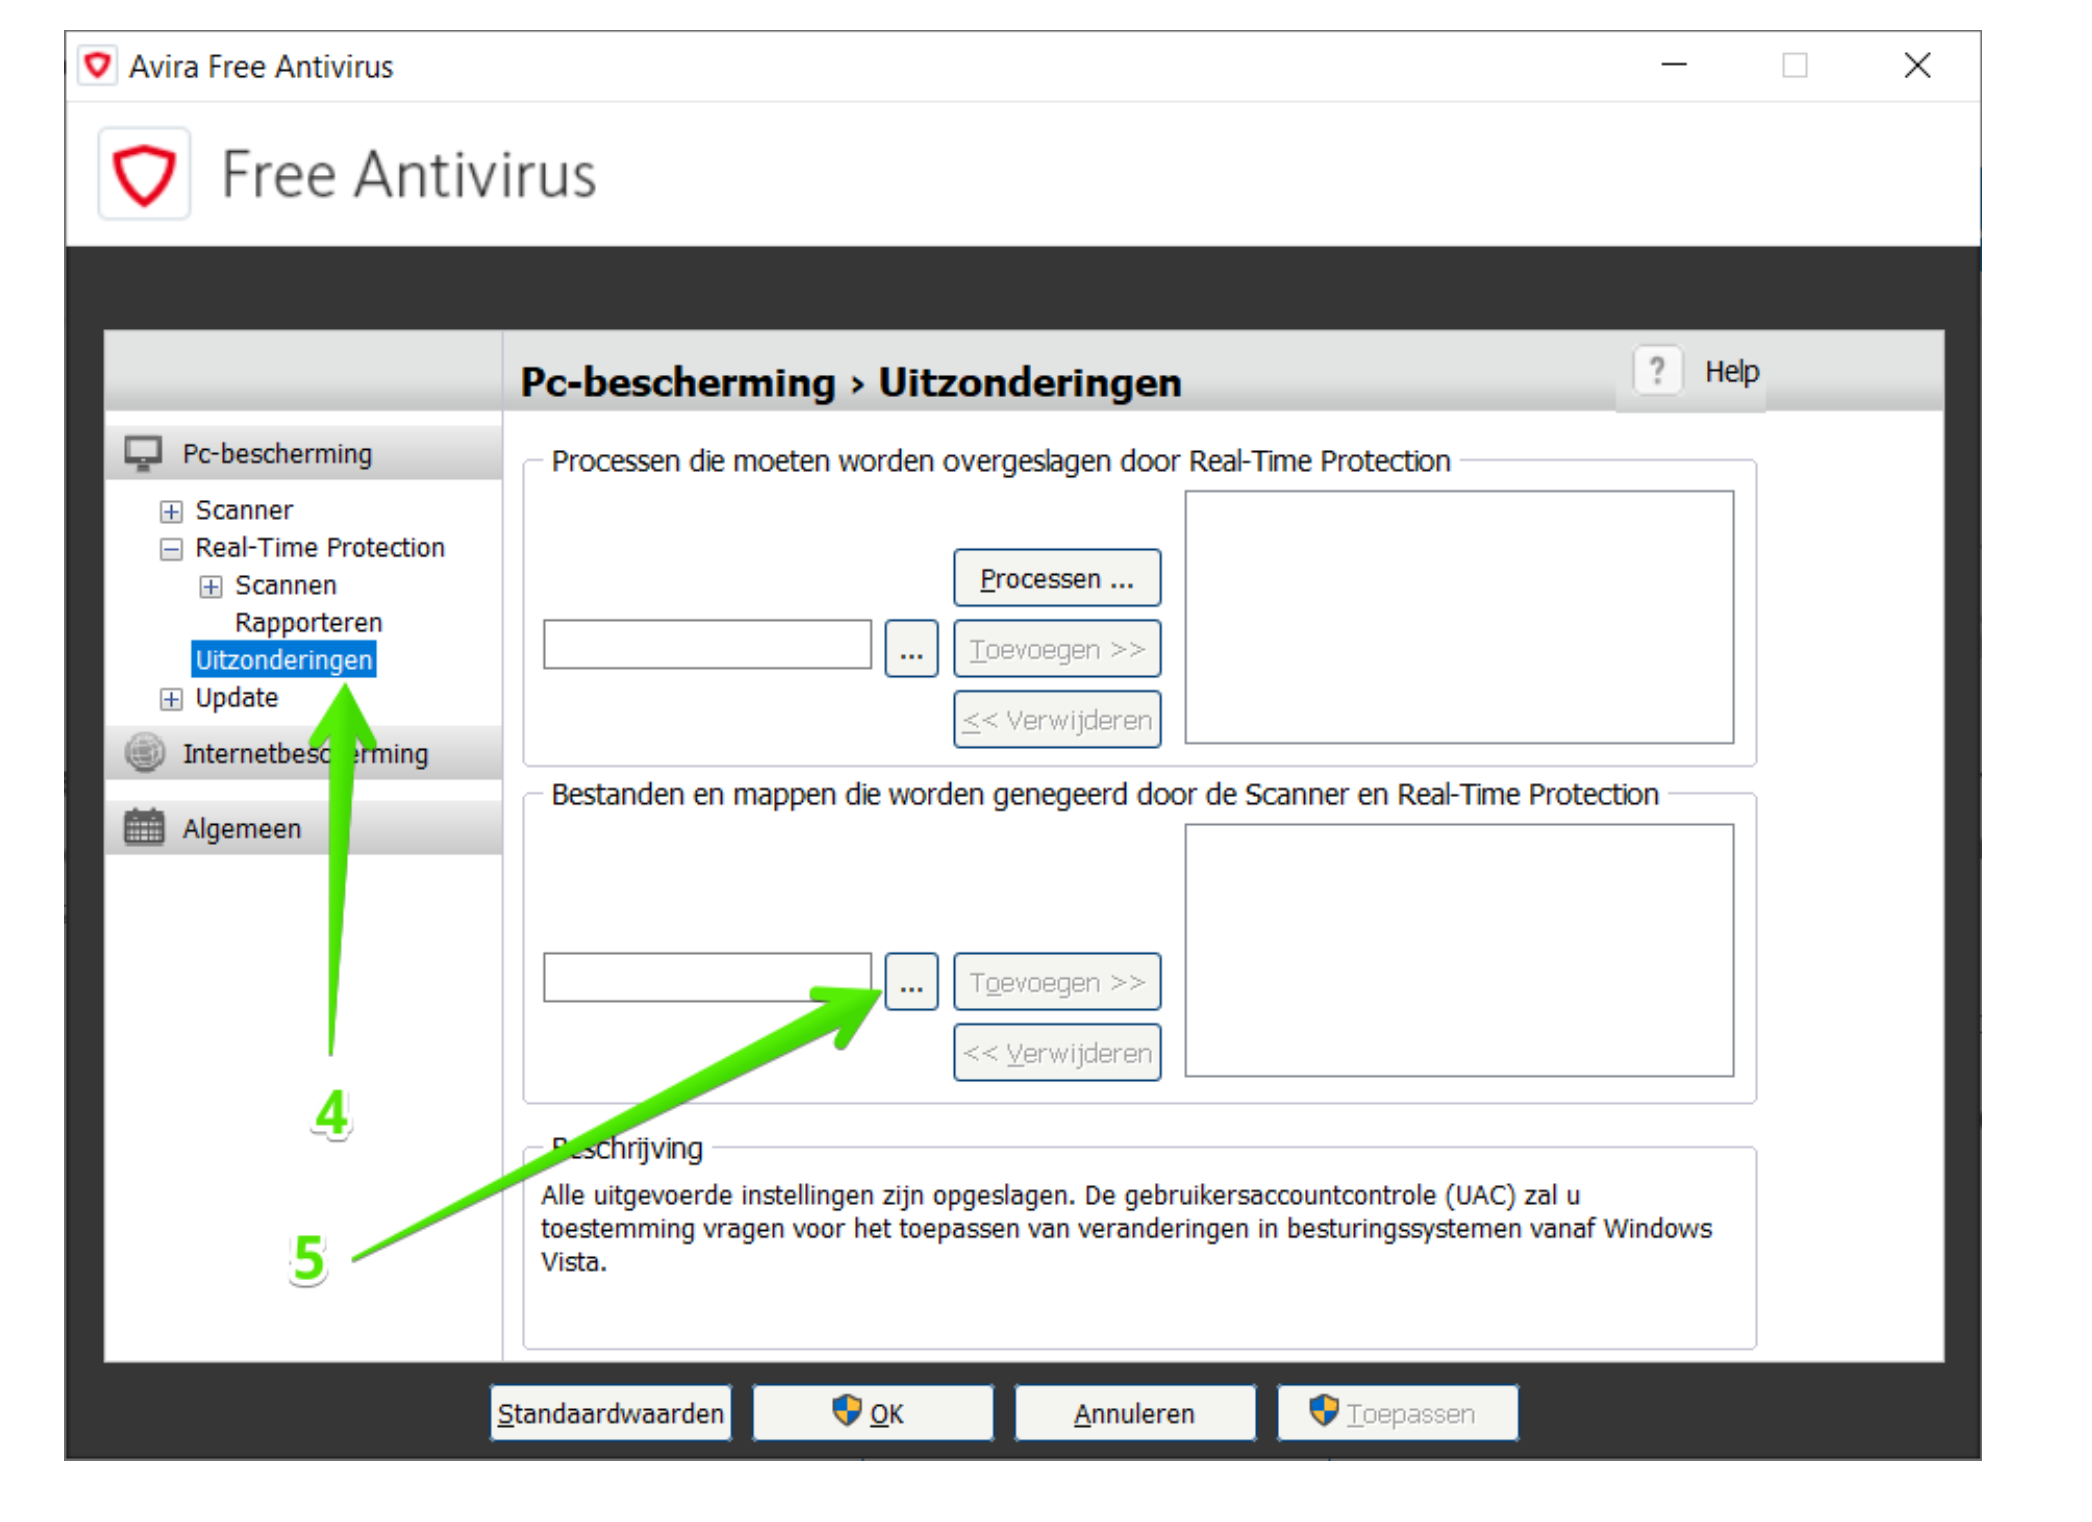Open the Pc-bescherming section
Screen dimensions: 2092x1522
pyautogui.click(x=303, y=453)
